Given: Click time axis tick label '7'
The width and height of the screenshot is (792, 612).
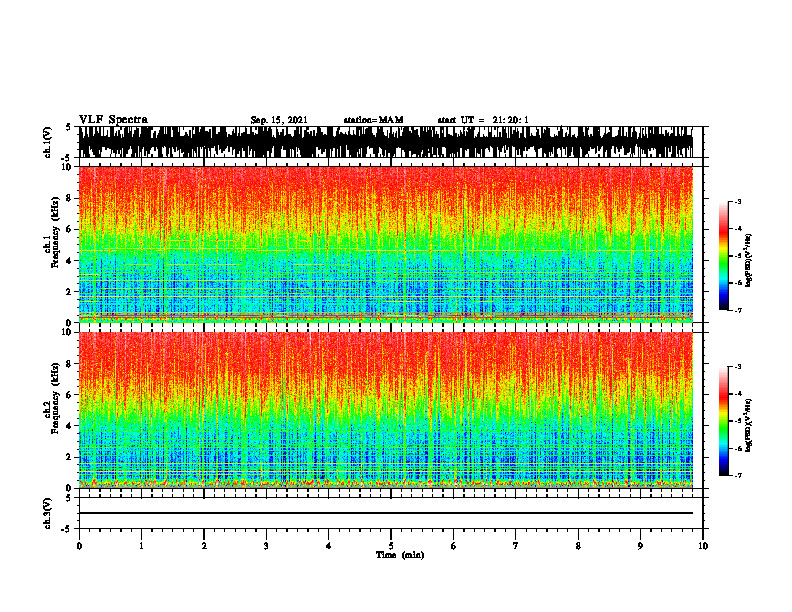Looking at the screenshot, I should click(516, 546).
